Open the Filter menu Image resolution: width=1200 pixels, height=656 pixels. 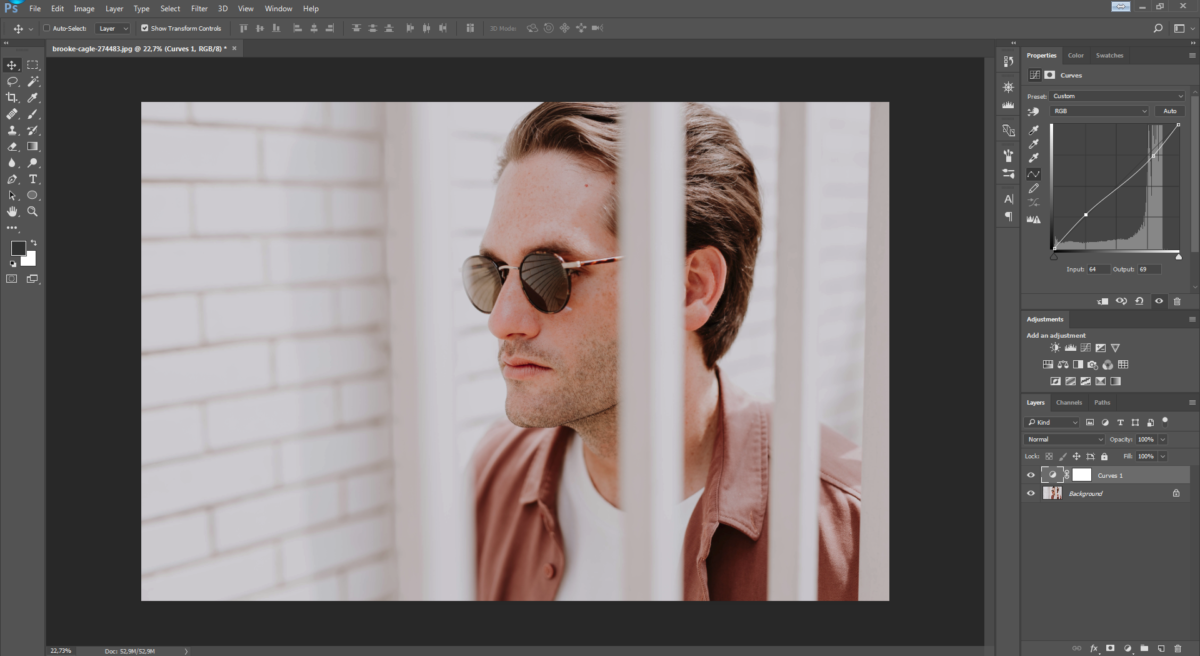click(x=199, y=8)
